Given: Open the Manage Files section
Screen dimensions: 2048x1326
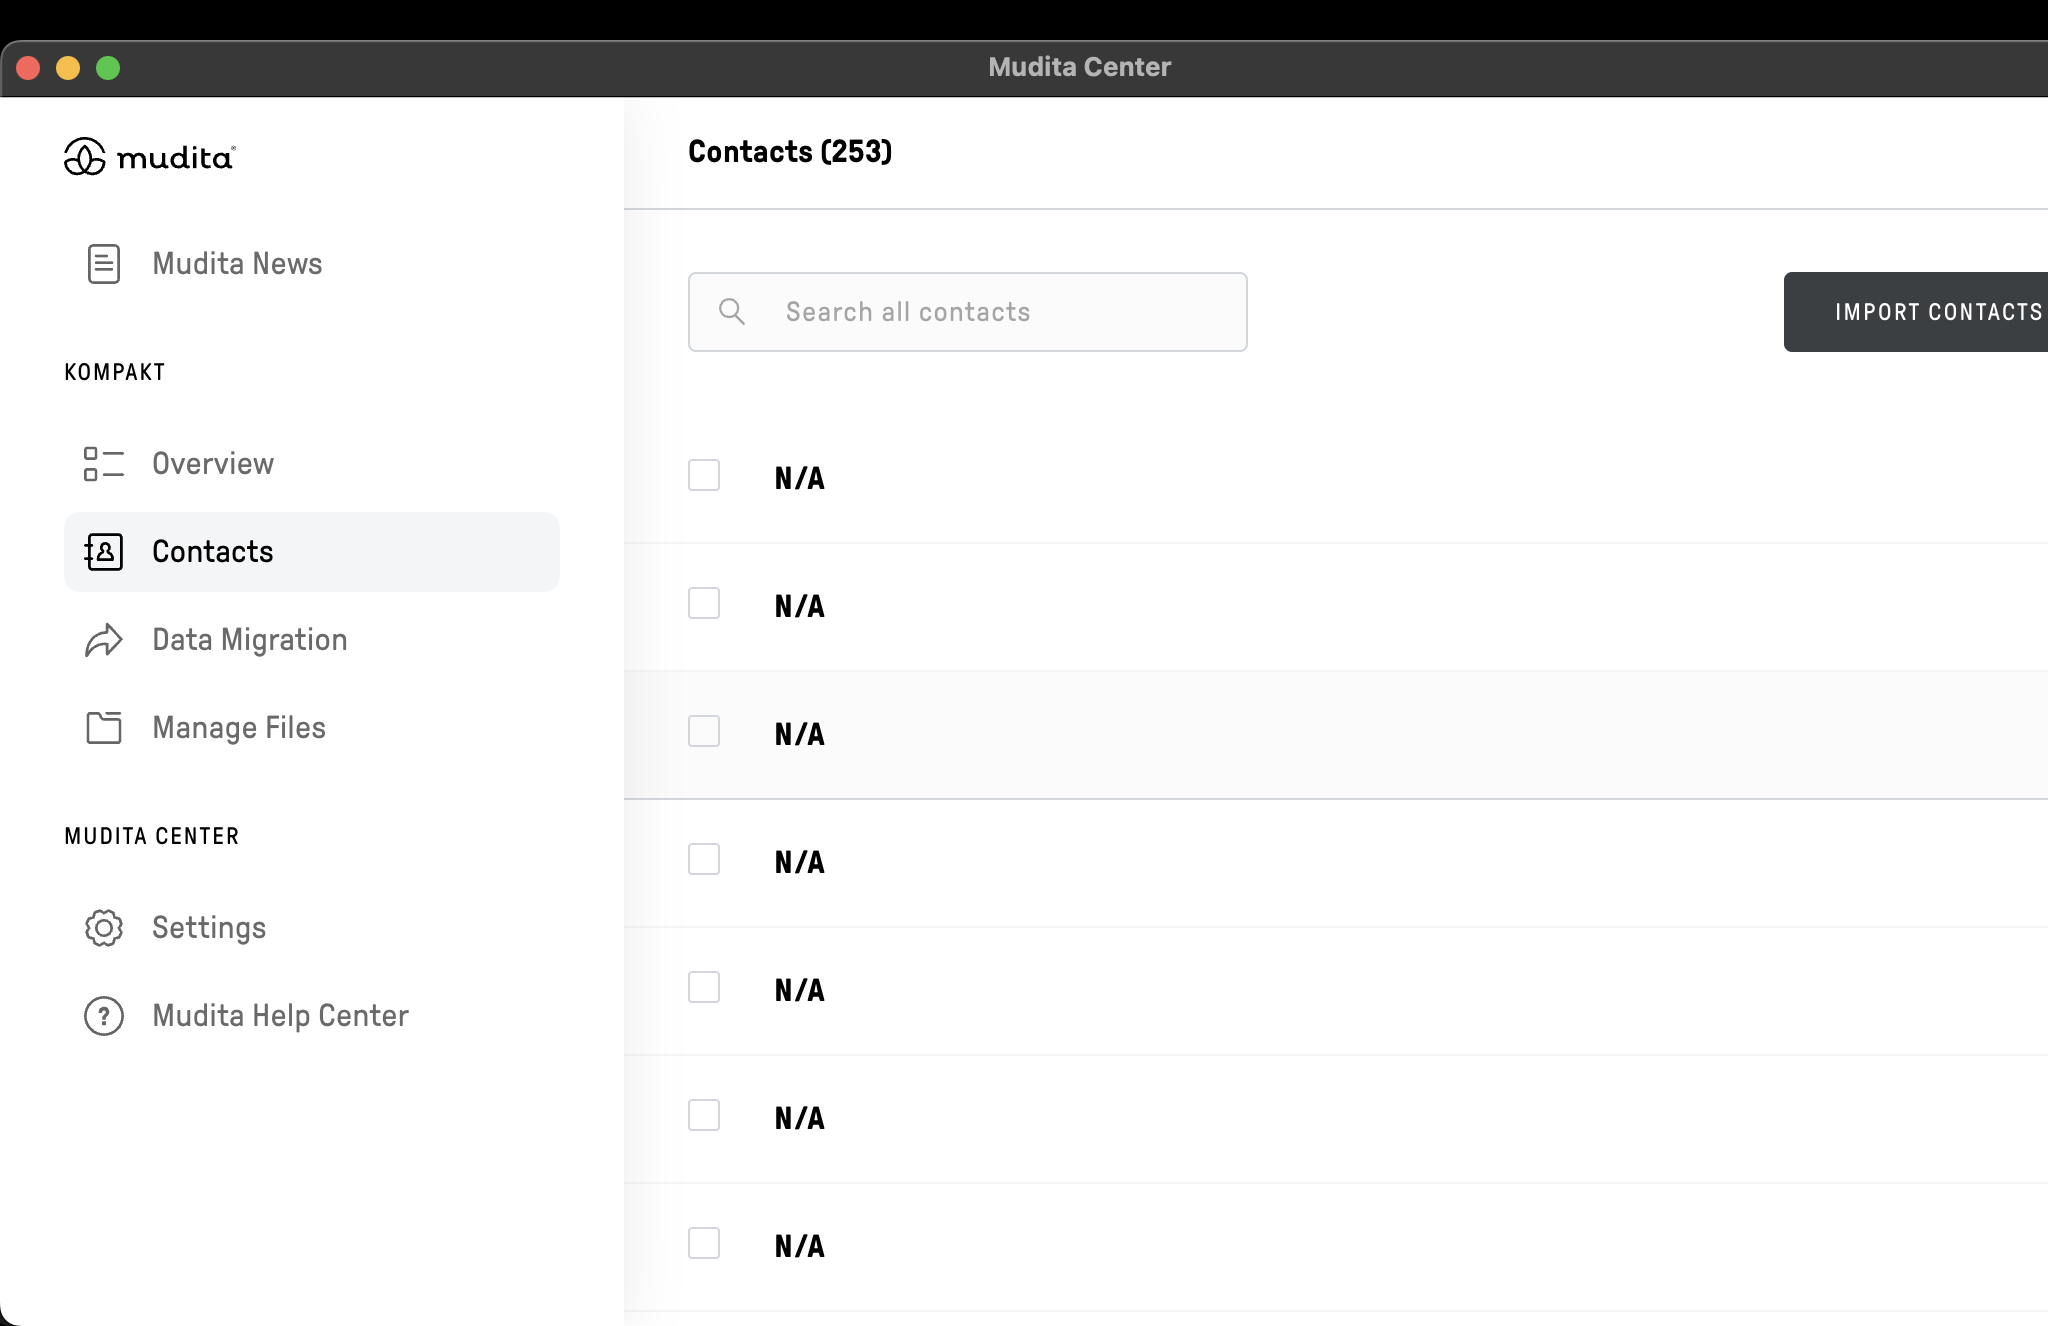Looking at the screenshot, I should point(239,728).
